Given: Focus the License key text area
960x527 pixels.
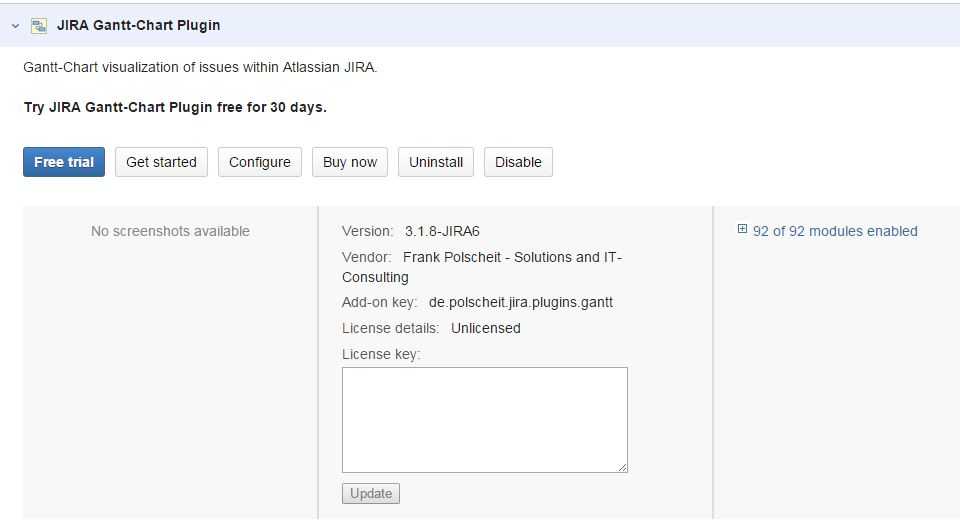Looking at the screenshot, I should [485, 420].
